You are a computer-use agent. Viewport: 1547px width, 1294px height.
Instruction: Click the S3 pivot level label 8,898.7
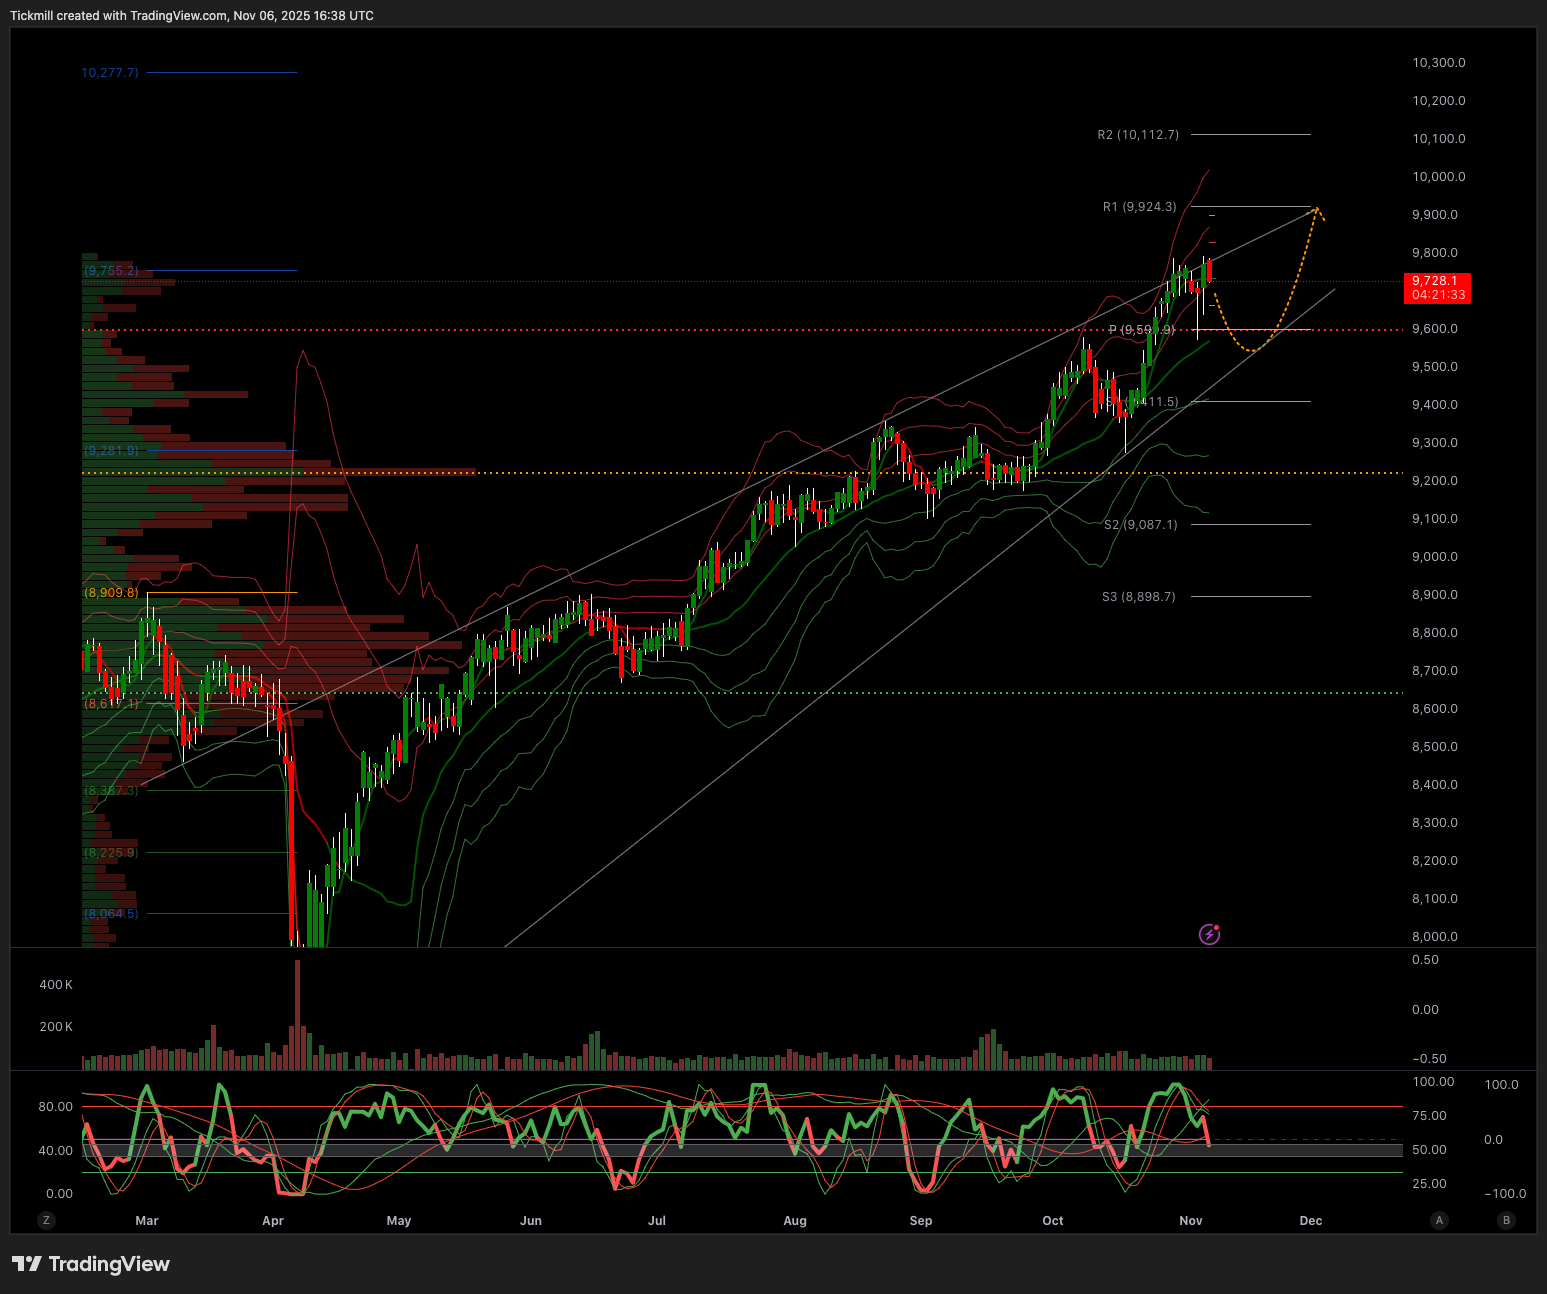(x=1139, y=596)
